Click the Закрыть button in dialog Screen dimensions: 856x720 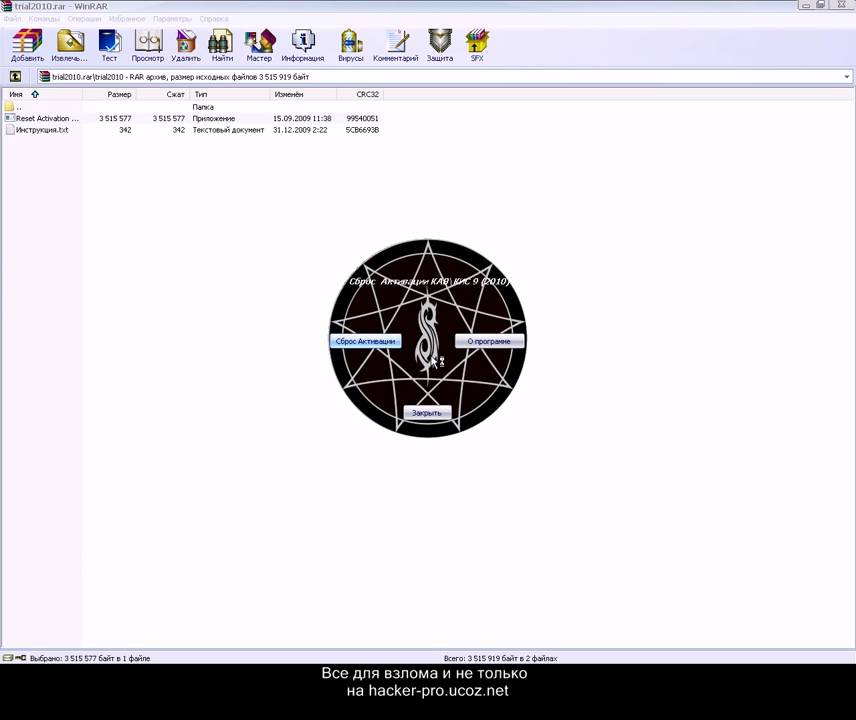(x=427, y=413)
